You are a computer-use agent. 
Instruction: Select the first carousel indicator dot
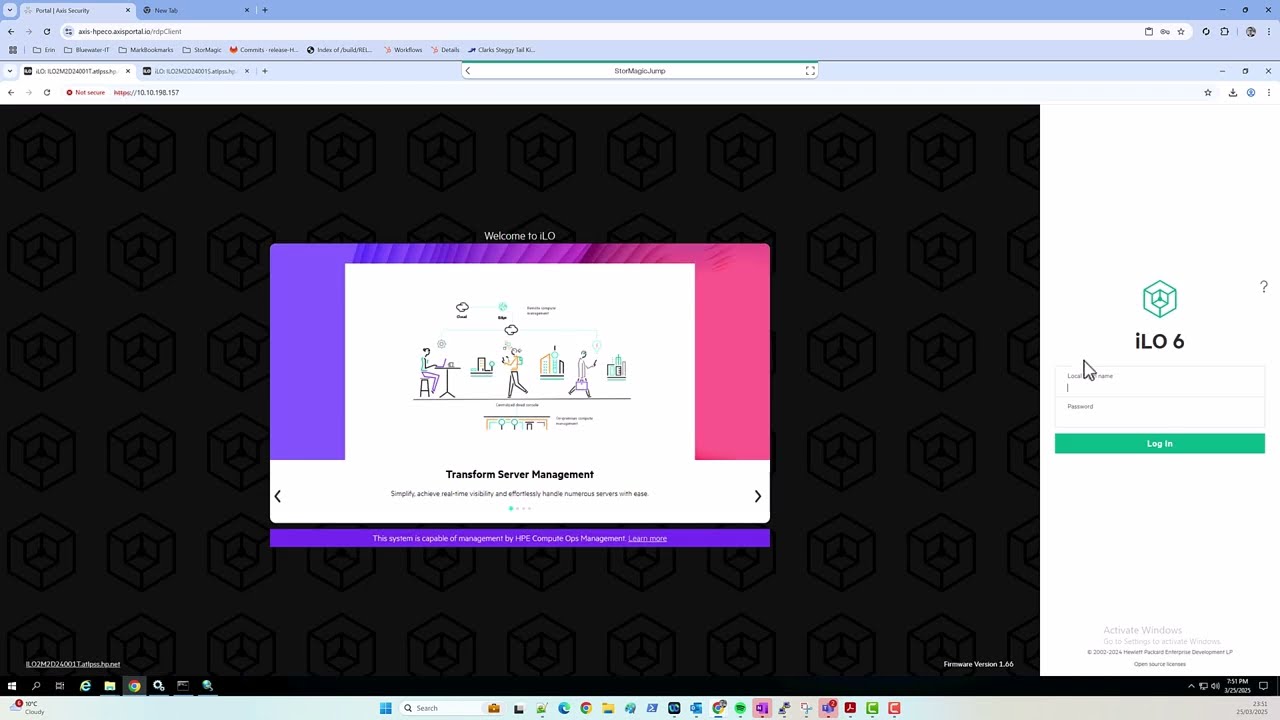click(511, 508)
